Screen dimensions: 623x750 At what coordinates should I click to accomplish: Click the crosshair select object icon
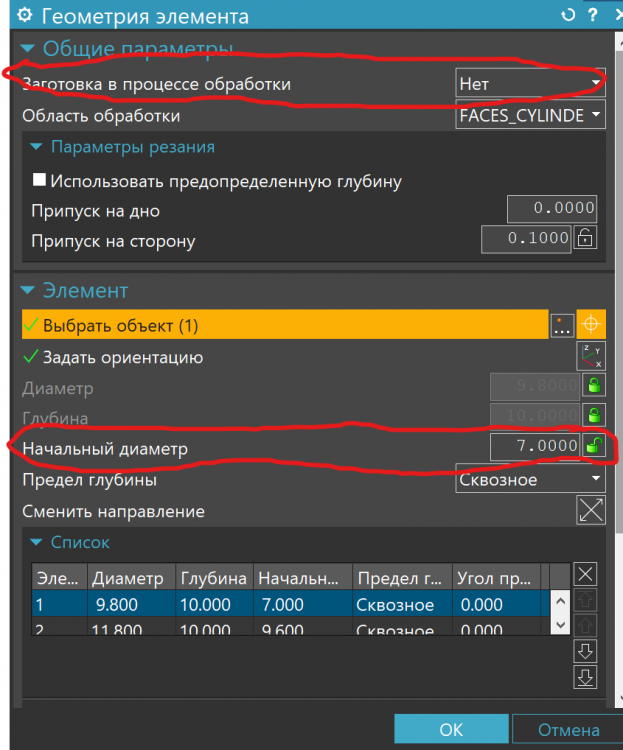[x=591, y=325]
